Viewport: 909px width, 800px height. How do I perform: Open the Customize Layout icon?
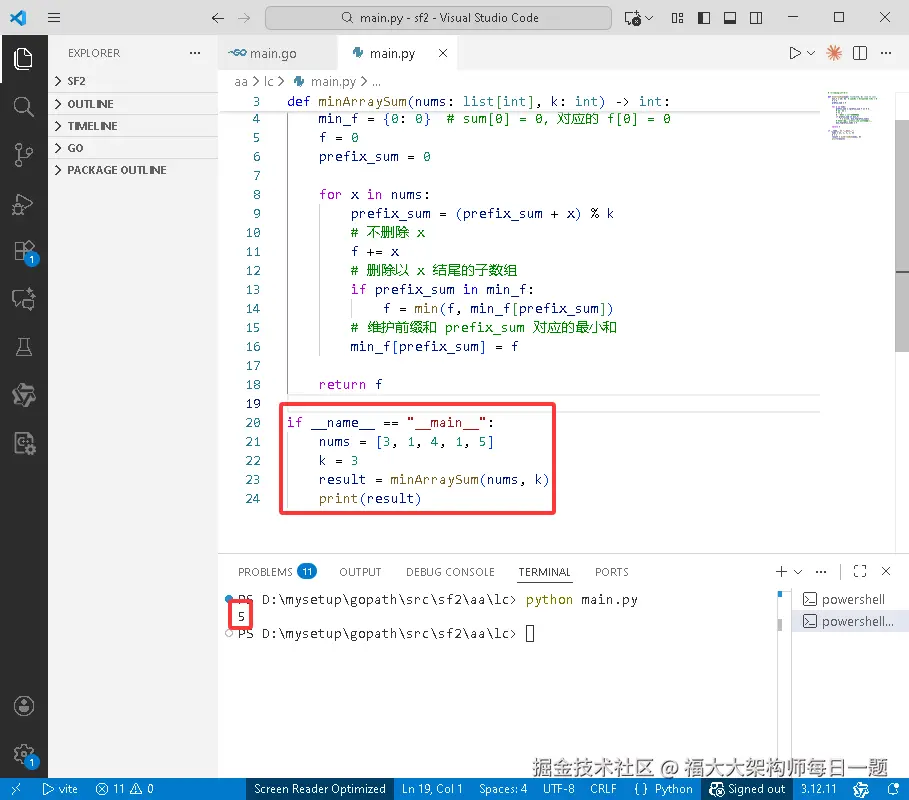[677, 18]
